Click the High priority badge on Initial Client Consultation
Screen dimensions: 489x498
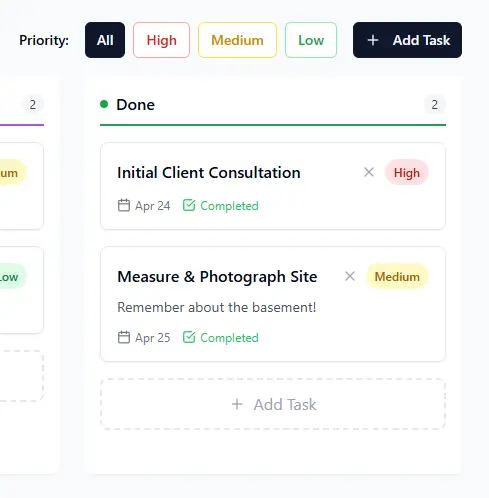407,172
